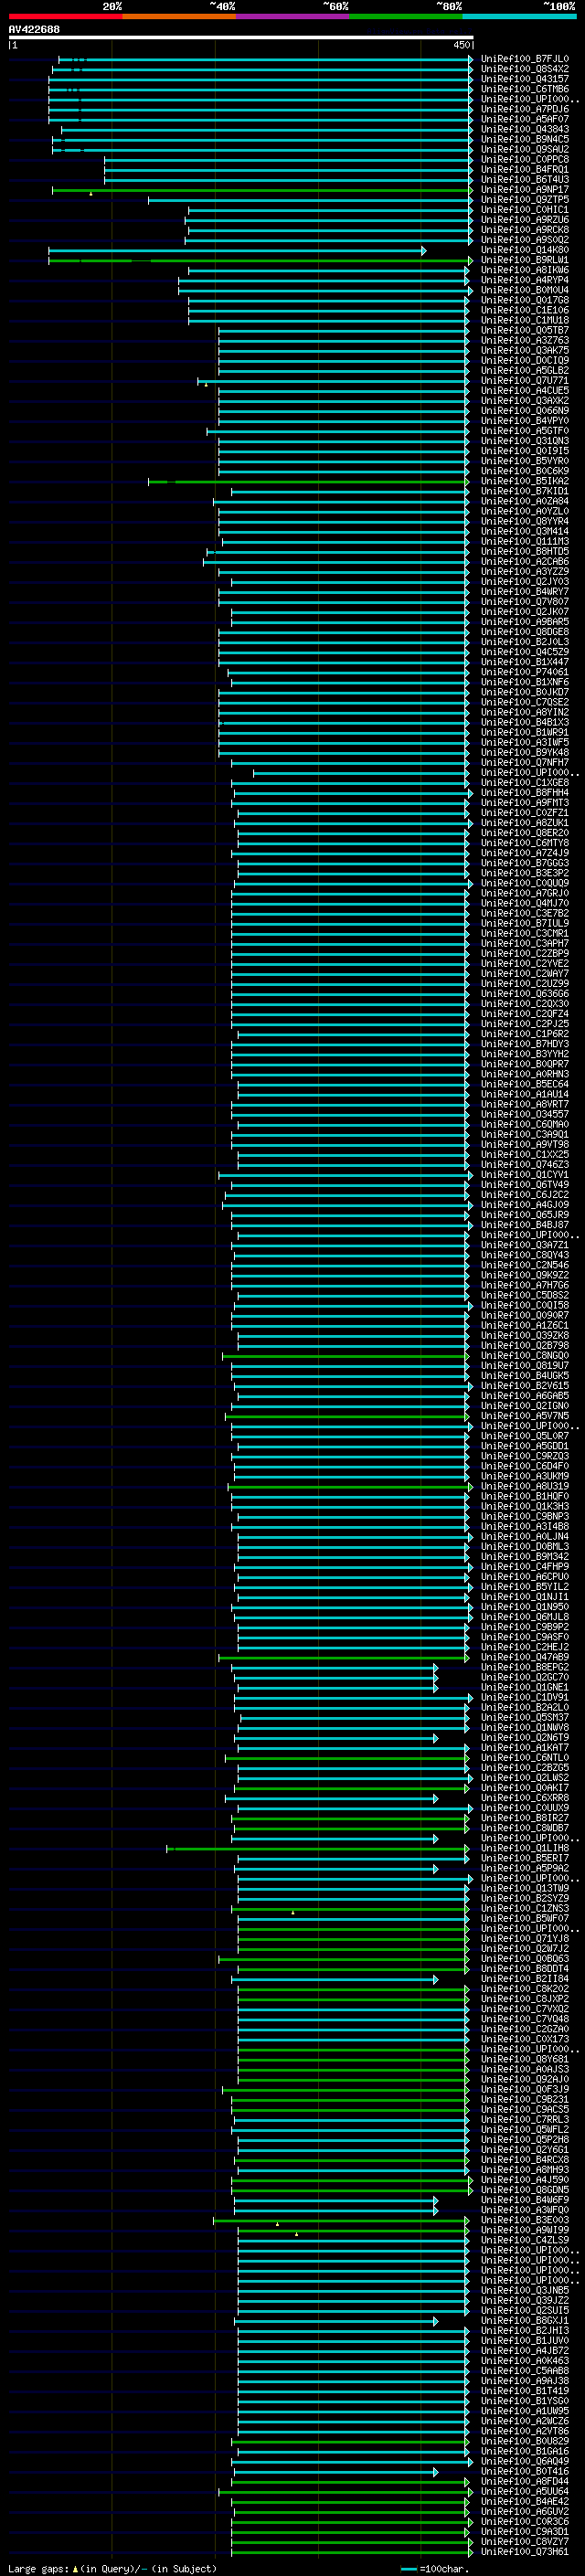Click the UniRef100_C1ZNS3 label

coord(524,1908)
